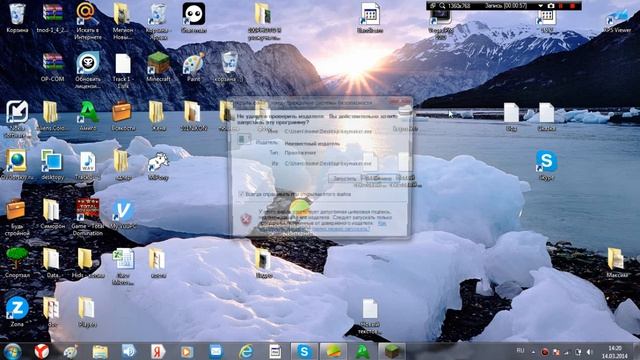Image resolution: width=640 pixels, height=360 pixels.
Task: Open the media player taskbar icon
Action: [187, 351]
